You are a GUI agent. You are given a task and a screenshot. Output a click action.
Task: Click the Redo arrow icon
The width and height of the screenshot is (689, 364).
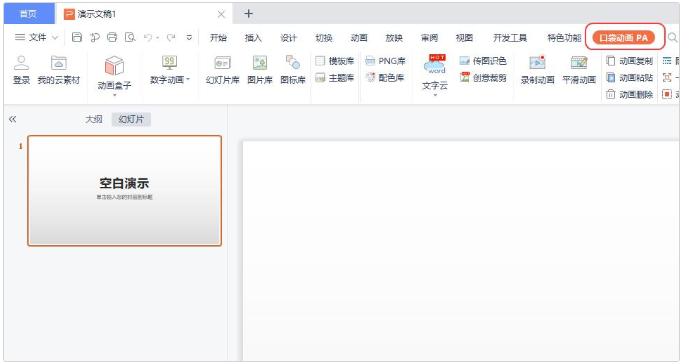171,37
